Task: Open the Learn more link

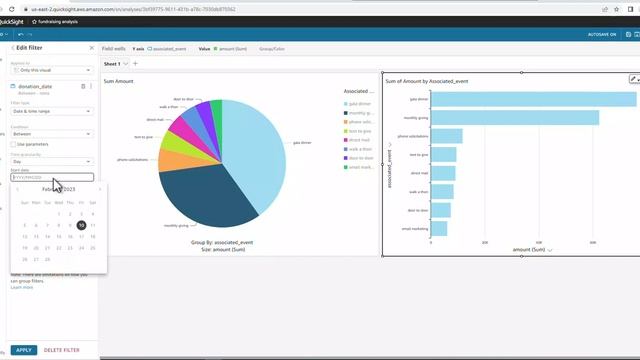Action: [x=22, y=287]
